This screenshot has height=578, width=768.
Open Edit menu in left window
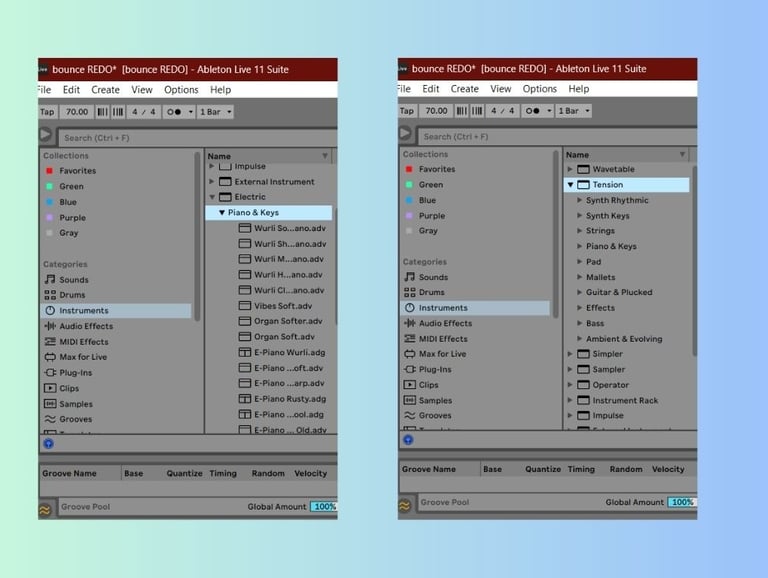[71, 90]
